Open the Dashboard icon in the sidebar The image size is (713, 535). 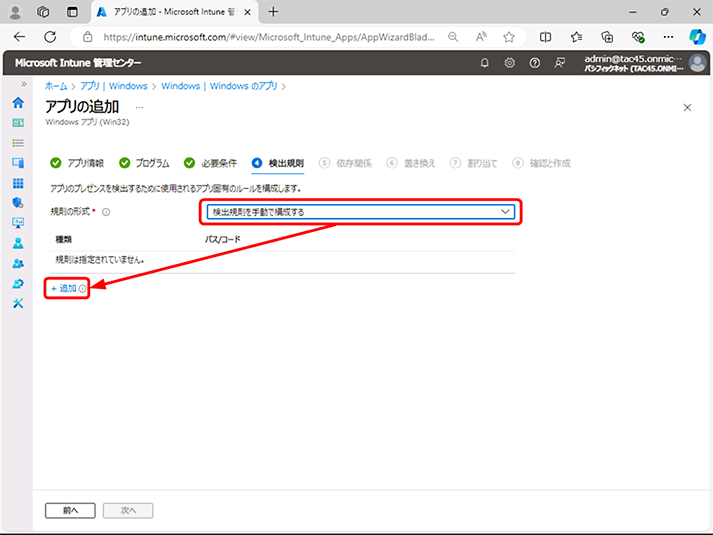[18, 123]
